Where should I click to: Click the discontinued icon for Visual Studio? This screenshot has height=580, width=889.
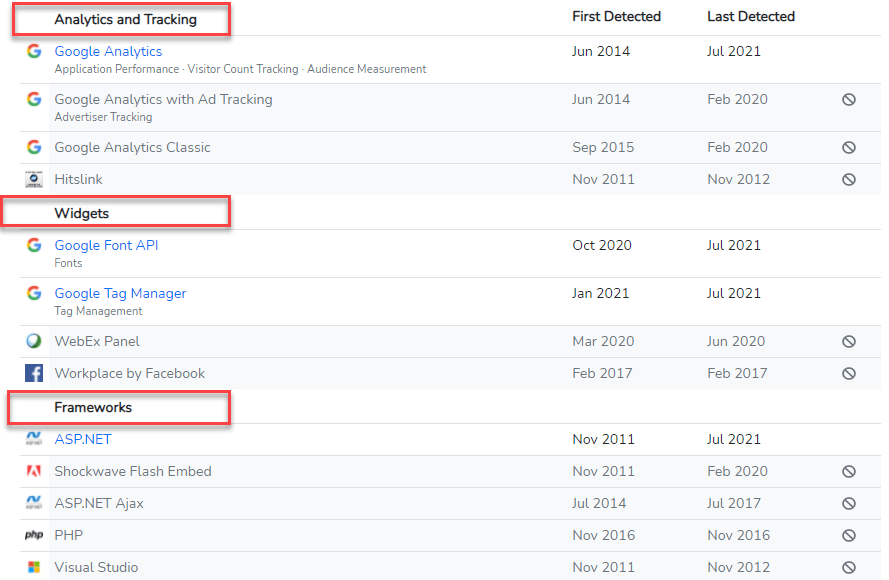(x=849, y=567)
